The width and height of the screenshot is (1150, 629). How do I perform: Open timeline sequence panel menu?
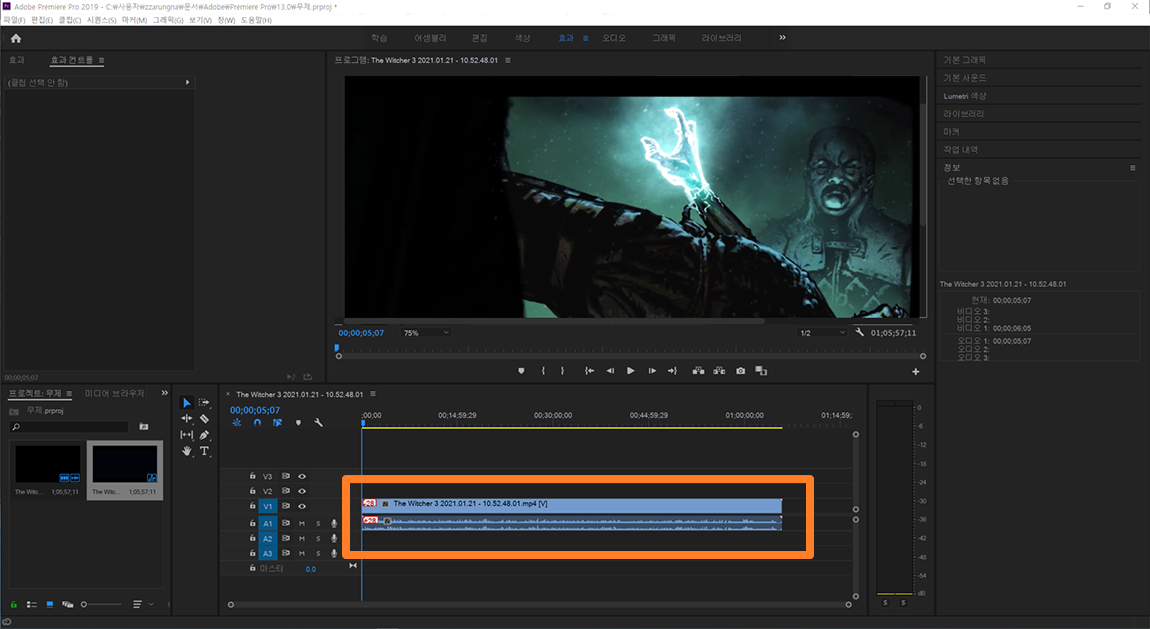[373, 394]
